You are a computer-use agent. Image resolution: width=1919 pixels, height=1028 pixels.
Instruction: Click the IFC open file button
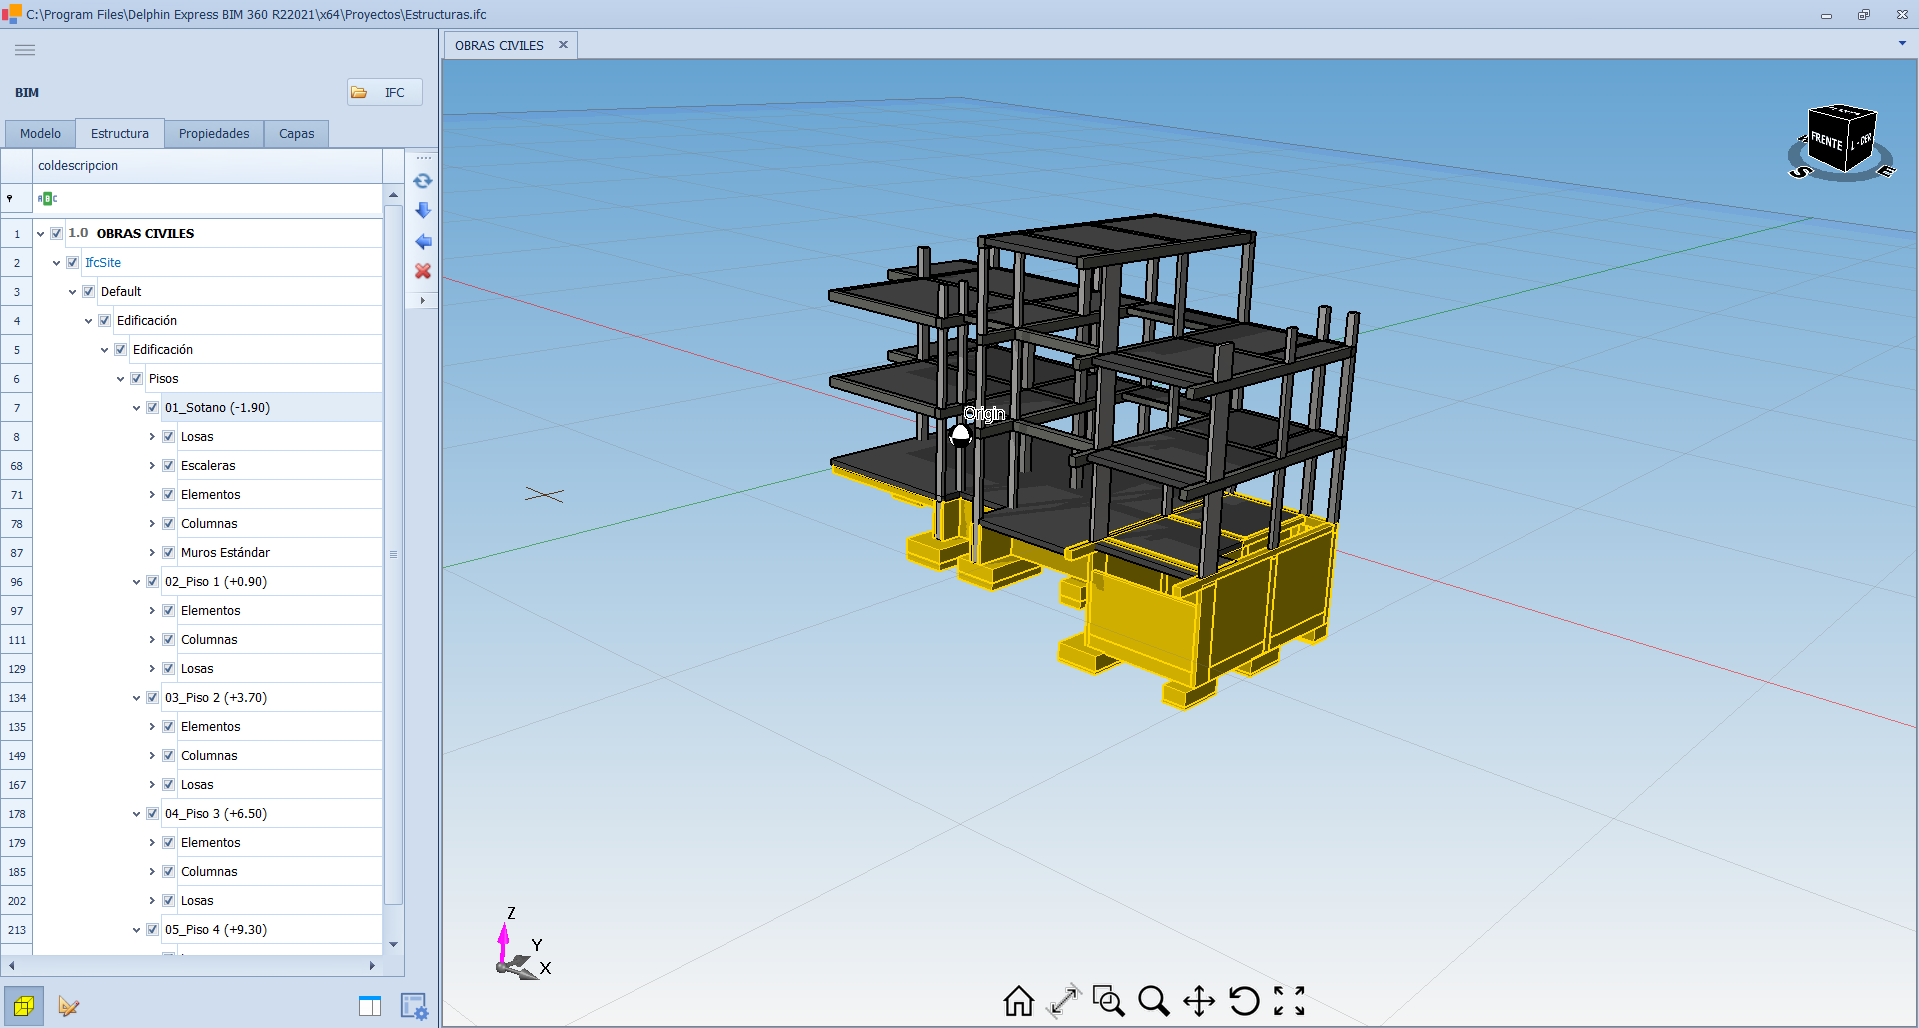pos(384,92)
